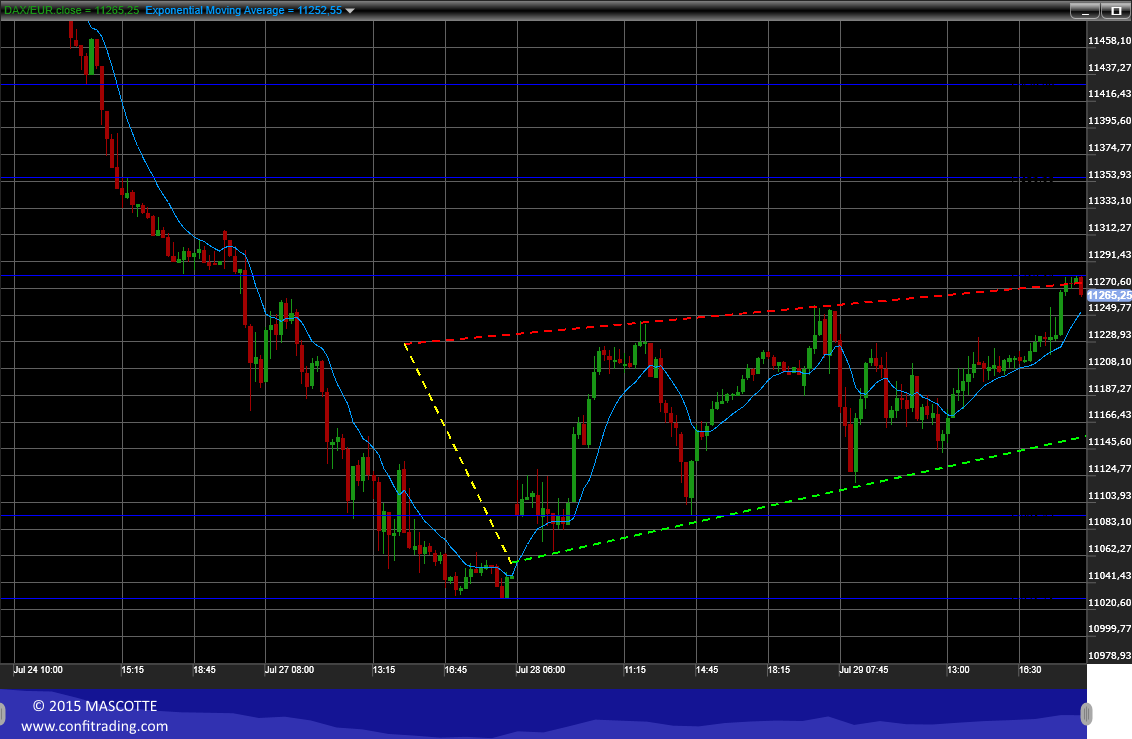The width and height of the screenshot is (1132, 739).
Task: Click the 11416,43 price axis label
Action: point(1109,94)
